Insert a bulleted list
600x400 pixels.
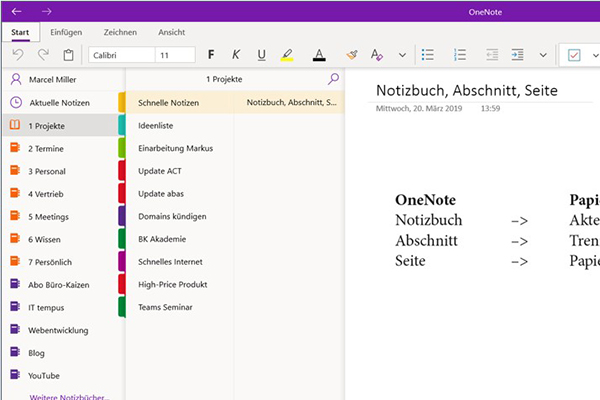click(x=428, y=55)
